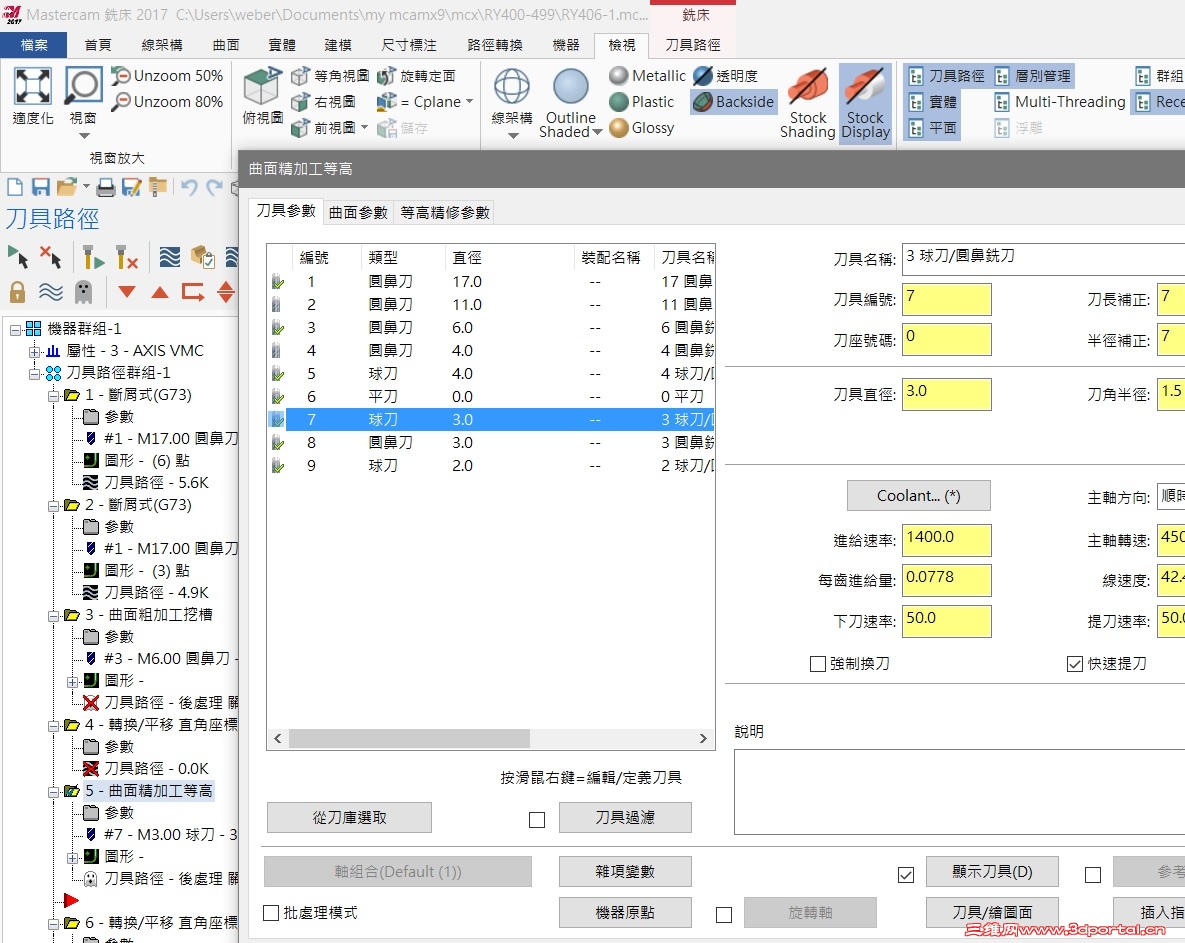Image resolution: width=1185 pixels, height=943 pixels.
Task: Click the 機器原點 button
Action: [625, 913]
